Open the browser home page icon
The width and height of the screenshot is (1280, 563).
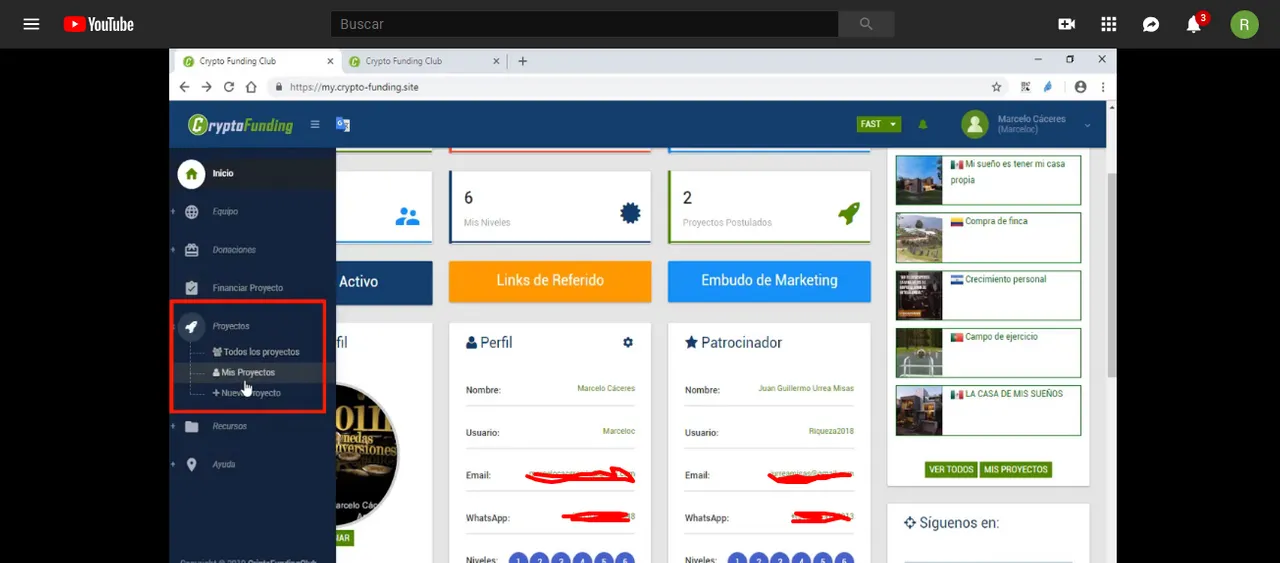[x=251, y=87]
